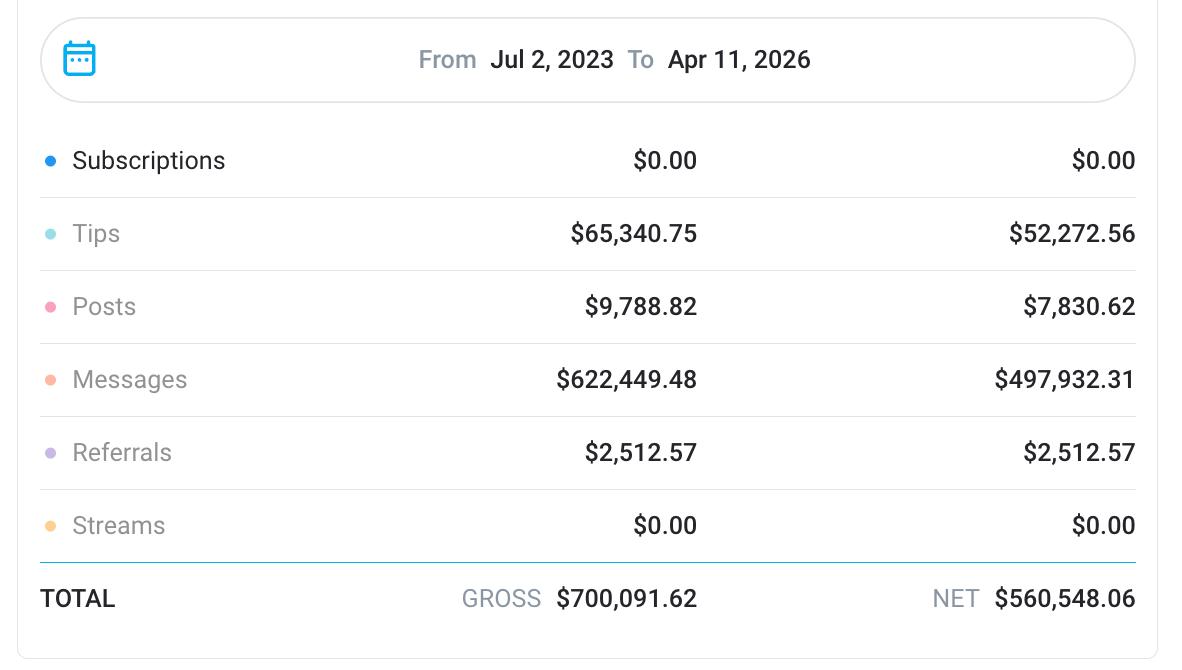1182x670 pixels.
Task: Click the start date Jul 2, 2023
Action: [x=551, y=60]
